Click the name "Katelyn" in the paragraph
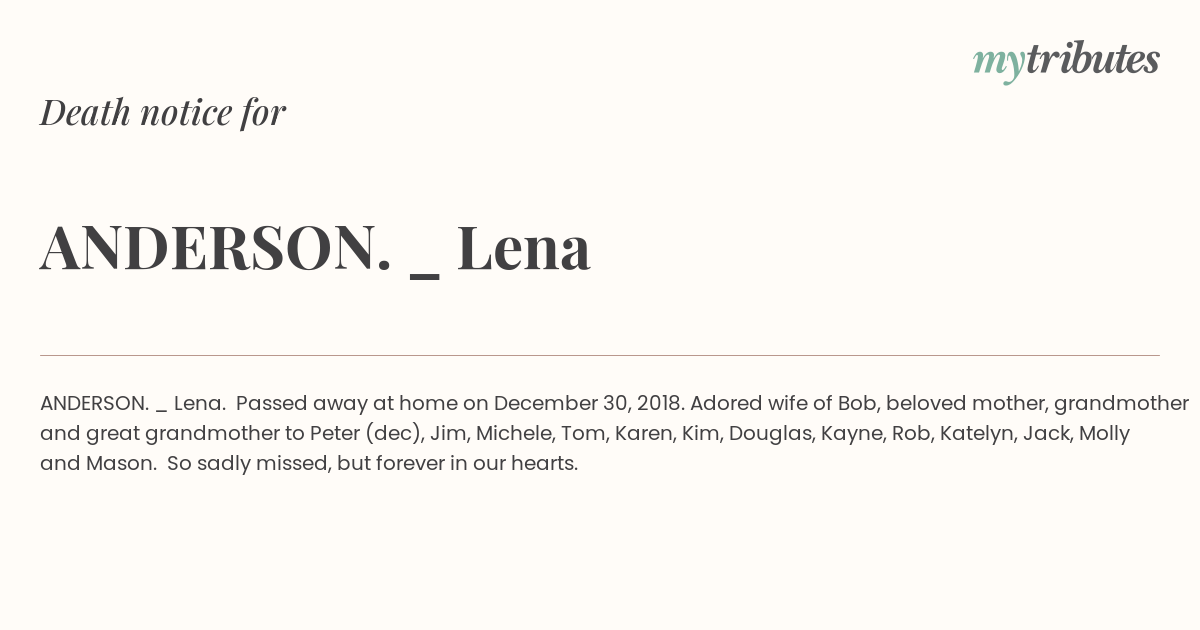 (x=977, y=434)
